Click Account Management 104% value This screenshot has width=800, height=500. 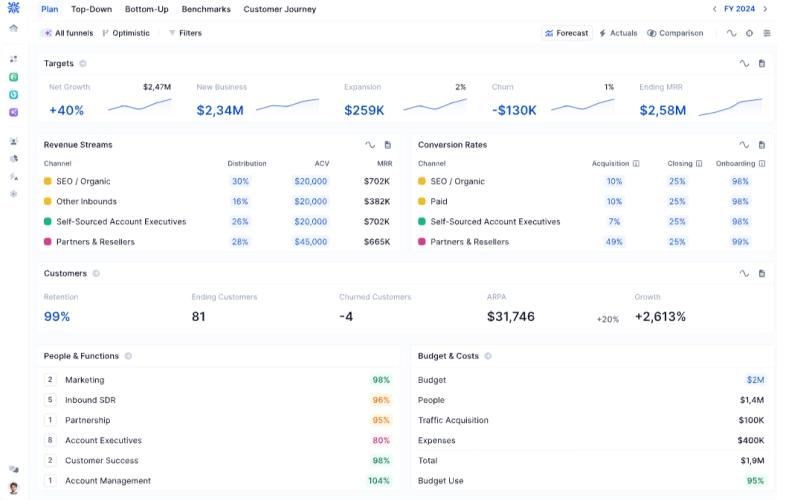(379, 481)
